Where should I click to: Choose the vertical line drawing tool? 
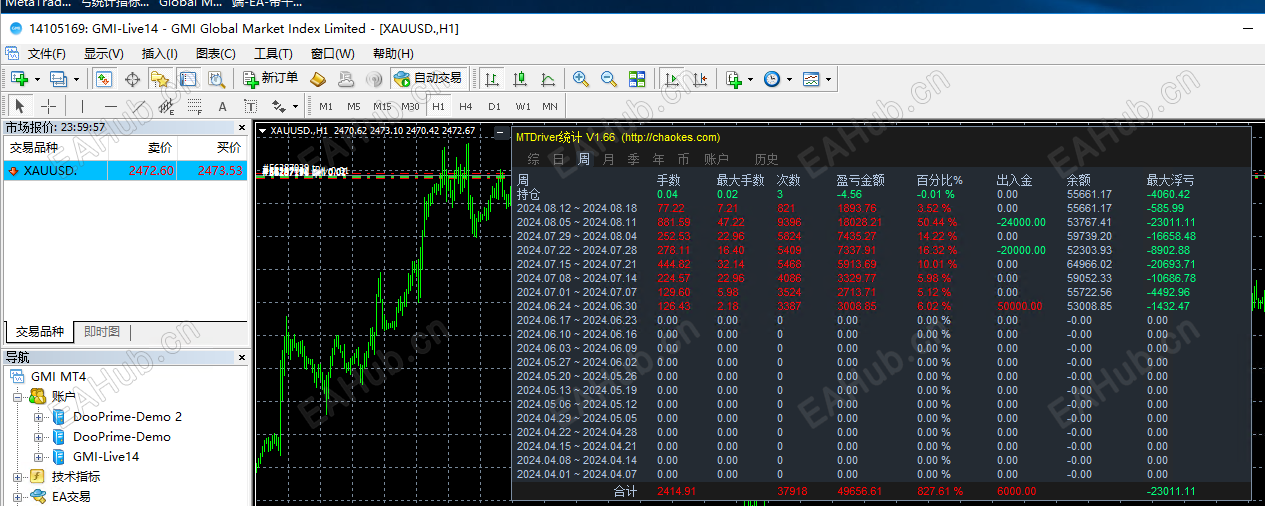pyautogui.click(x=83, y=106)
